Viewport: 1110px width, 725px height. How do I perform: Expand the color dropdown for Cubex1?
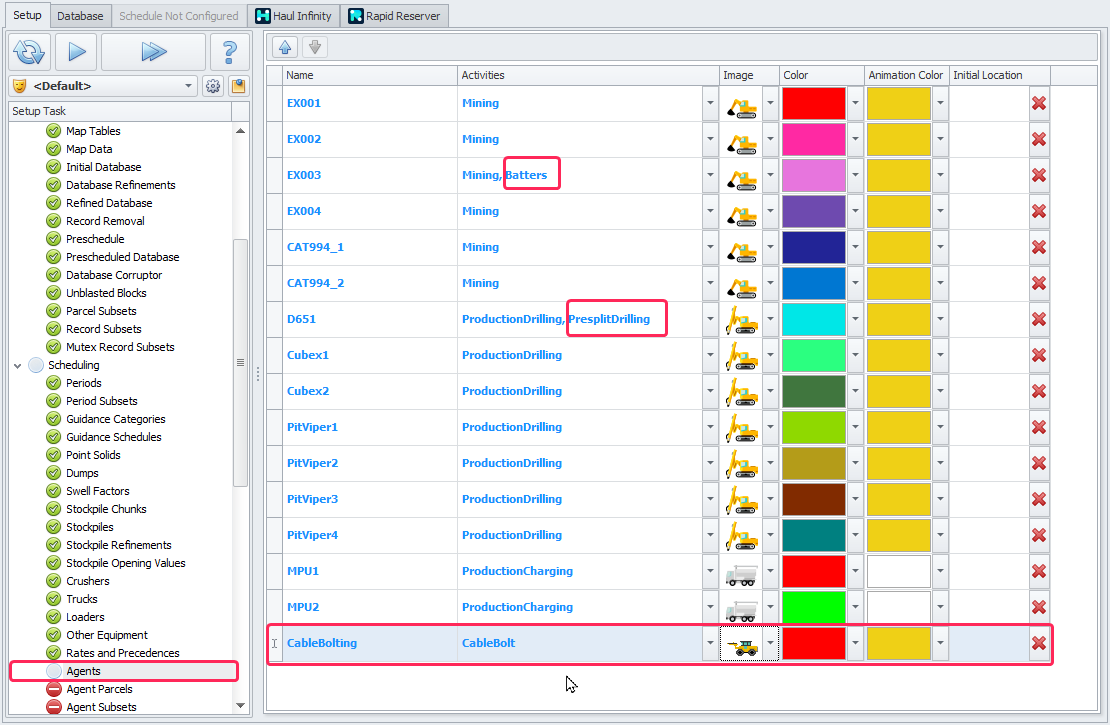point(855,355)
